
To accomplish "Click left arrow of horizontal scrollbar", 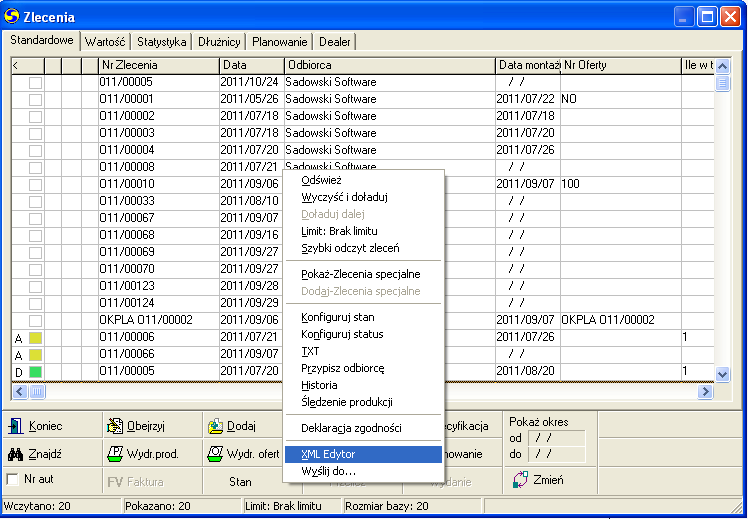I will (x=20, y=392).
